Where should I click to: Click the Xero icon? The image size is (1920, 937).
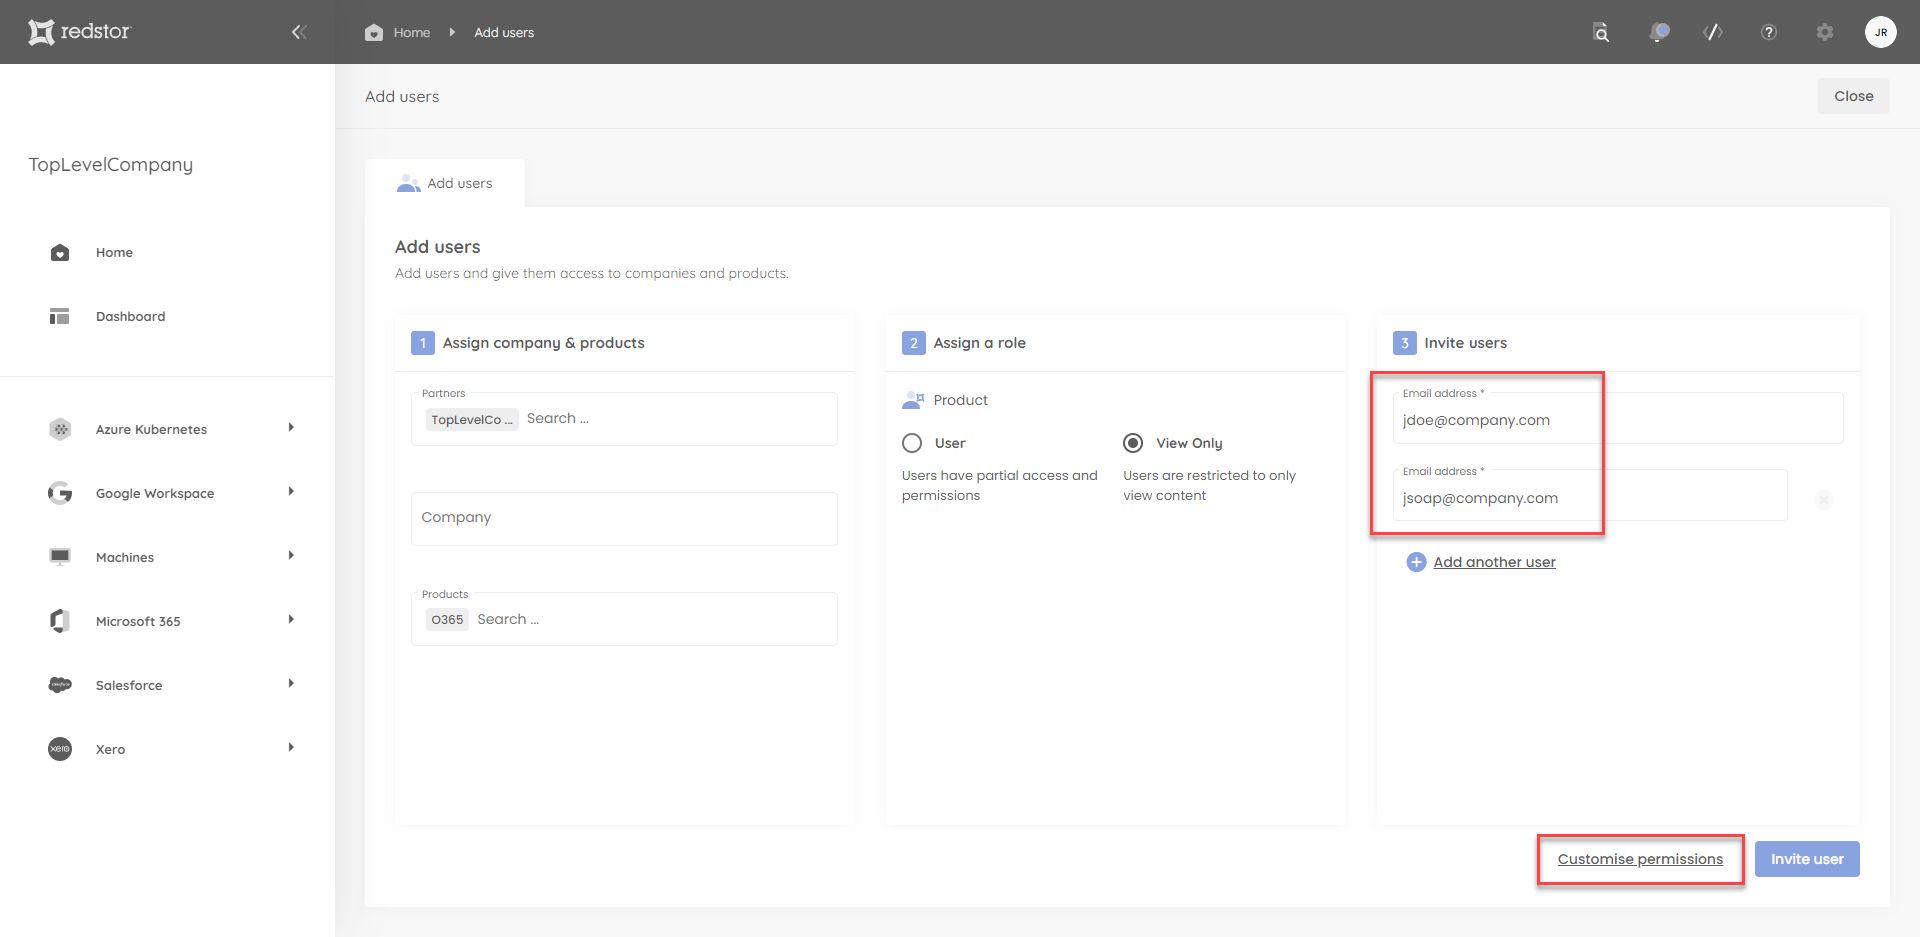pos(60,749)
